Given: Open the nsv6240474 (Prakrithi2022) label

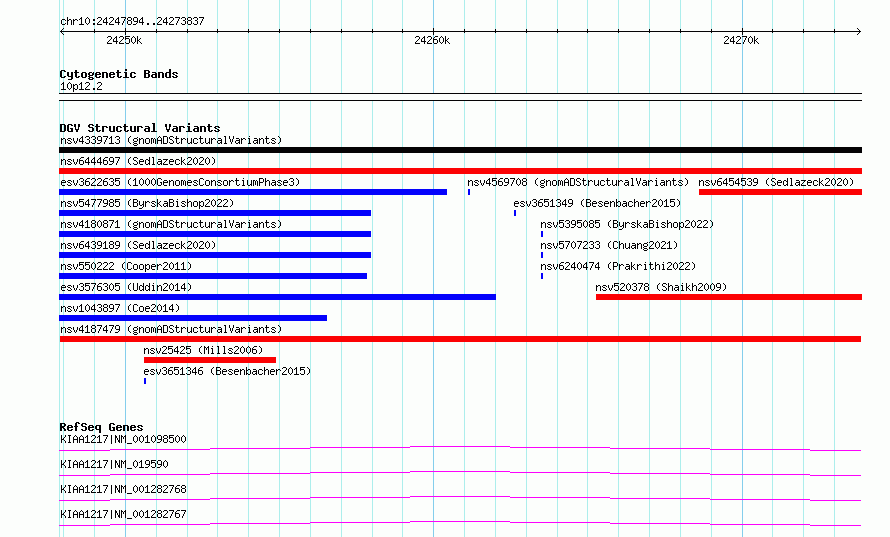Looking at the screenshot, I should (618, 266).
